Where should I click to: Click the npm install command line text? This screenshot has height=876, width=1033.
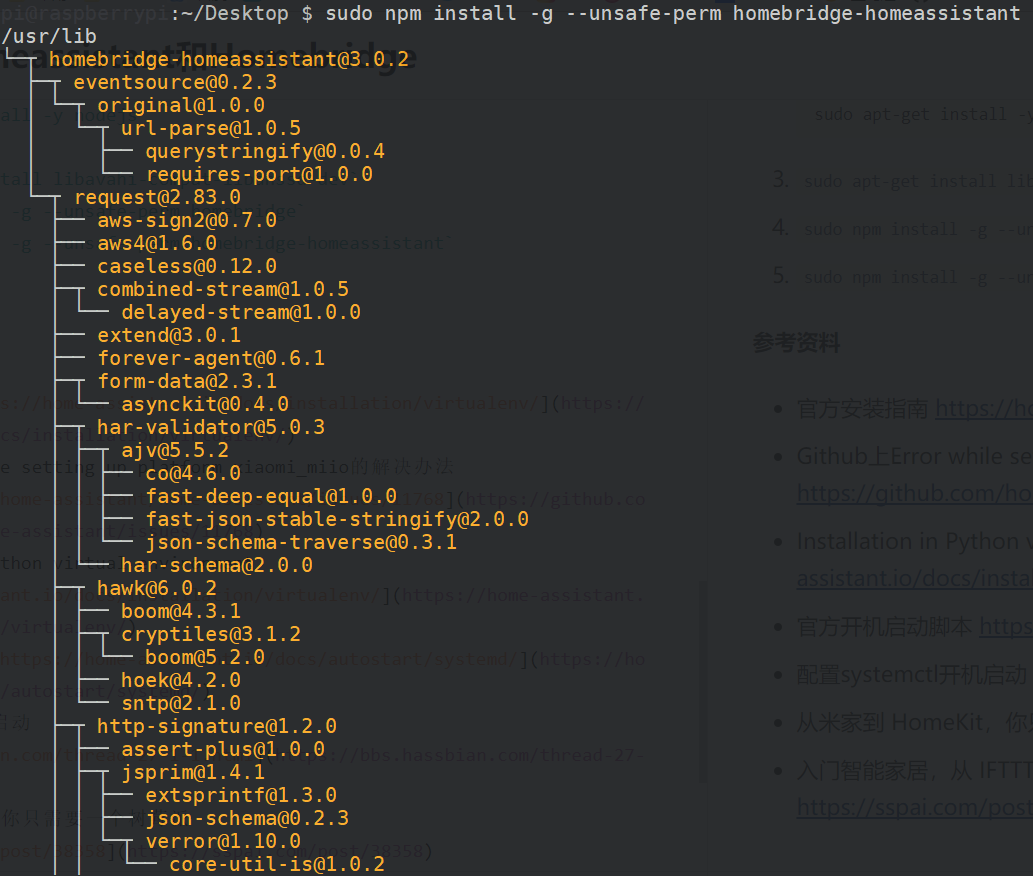673,13
